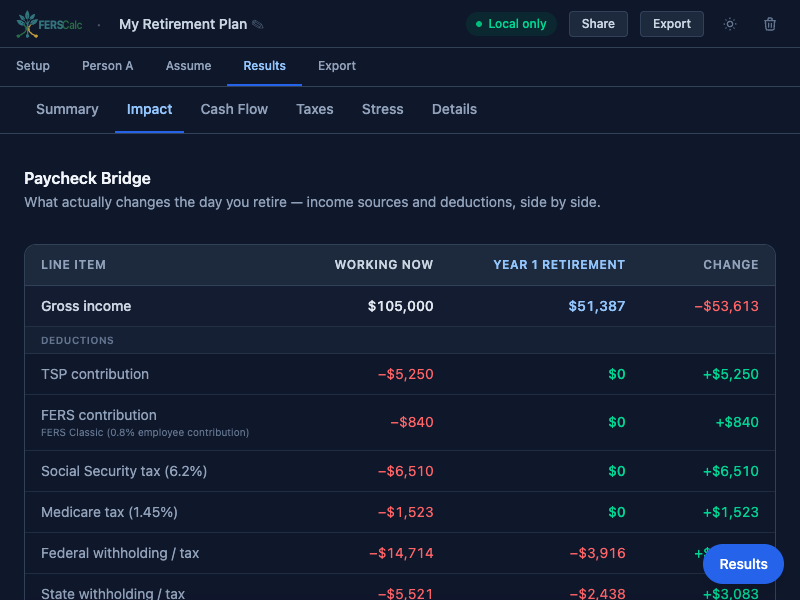Open the Cash Flow sub-tab
Screen dimensions: 800x600
tap(234, 109)
